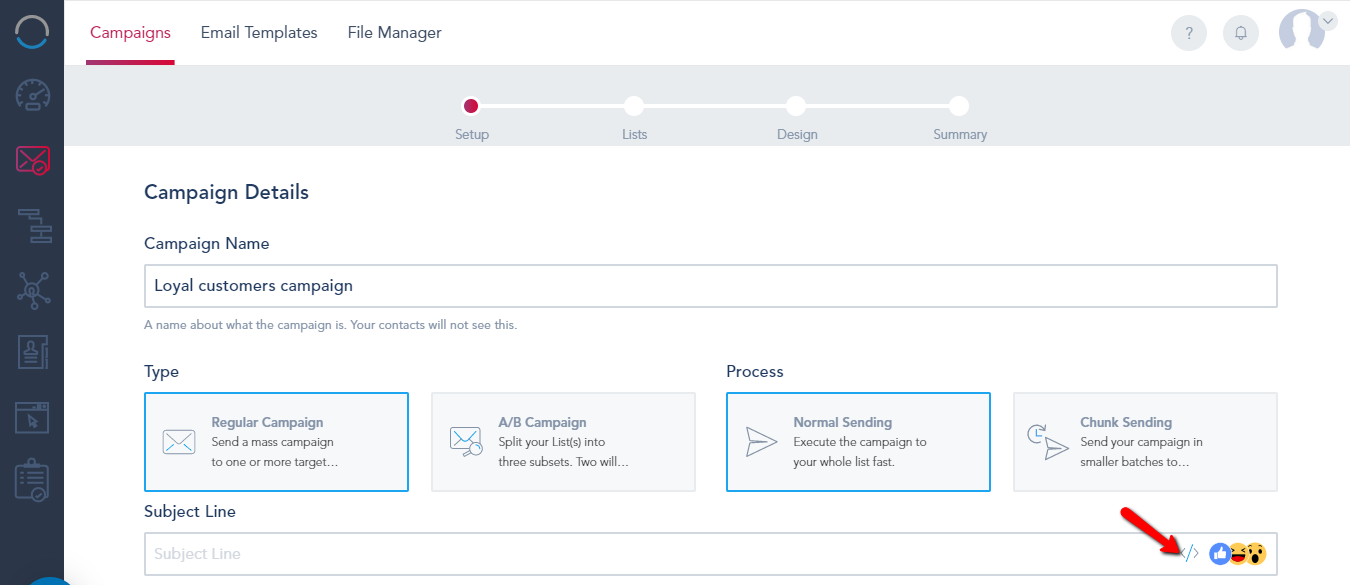Select the Regular Campaign type
This screenshot has width=1350, height=585.
[x=276, y=442]
